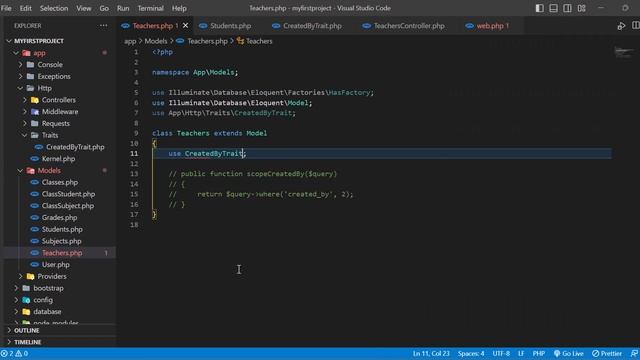The width and height of the screenshot is (640, 360).
Task: Close the Teachers.php tab
Action: (x=186, y=25)
